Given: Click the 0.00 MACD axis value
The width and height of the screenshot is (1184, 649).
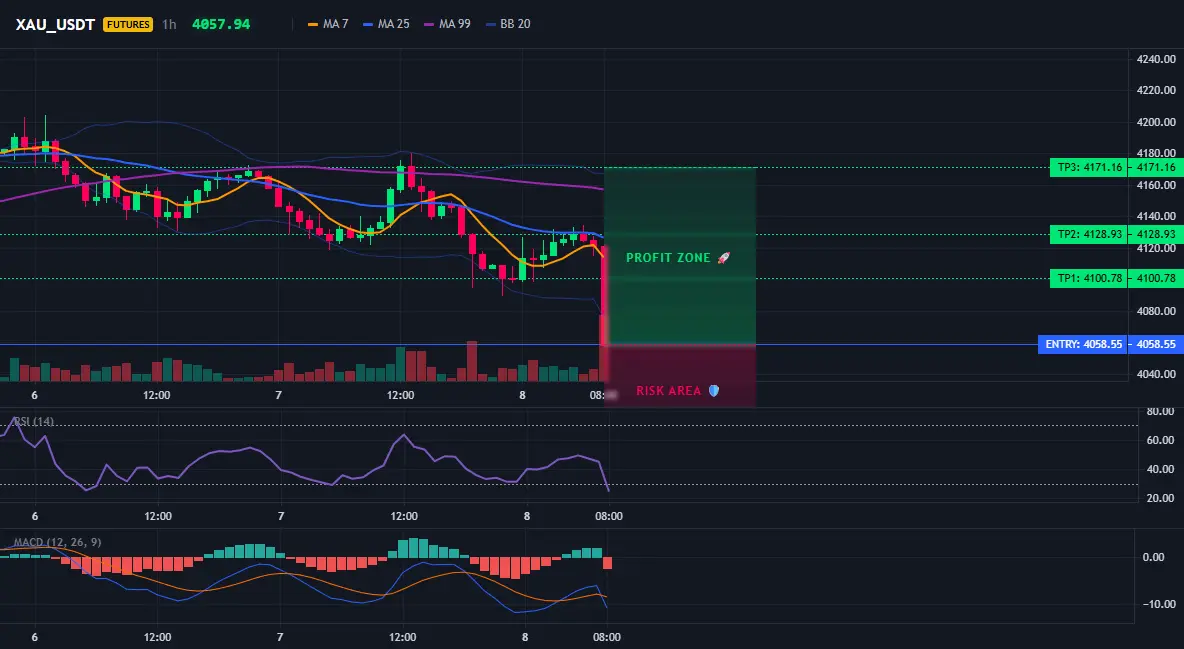Looking at the screenshot, I should click(1154, 558).
